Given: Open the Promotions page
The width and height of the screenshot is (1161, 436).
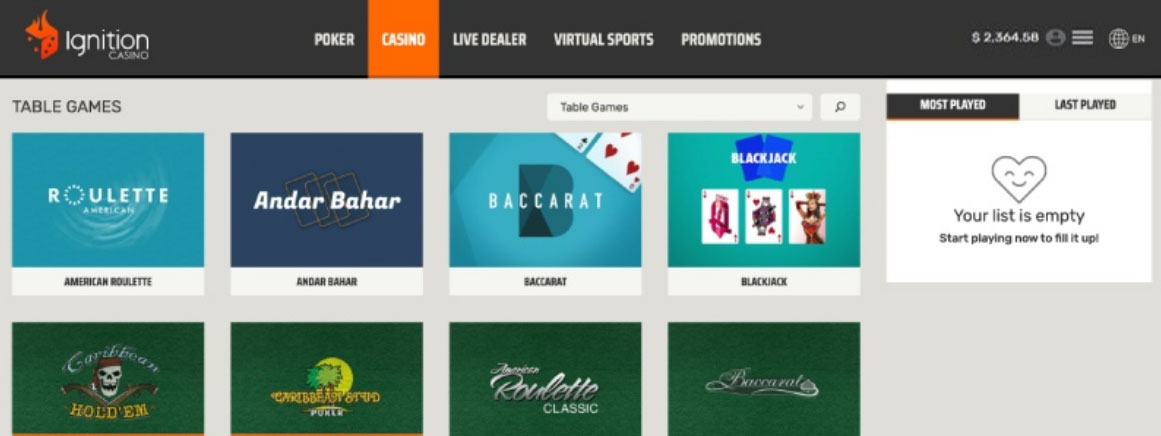Looking at the screenshot, I should (x=720, y=39).
